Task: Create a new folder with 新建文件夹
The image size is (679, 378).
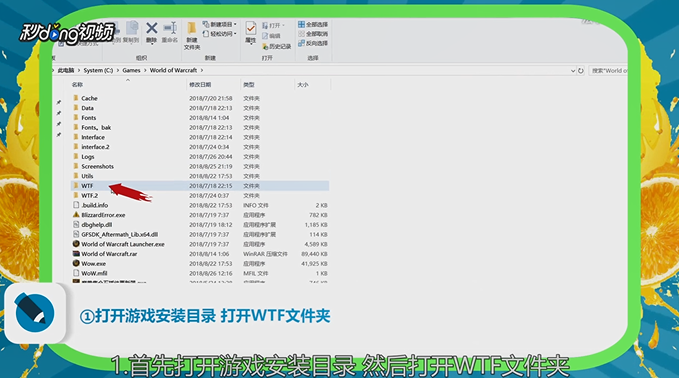Action: (x=191, y=36)
